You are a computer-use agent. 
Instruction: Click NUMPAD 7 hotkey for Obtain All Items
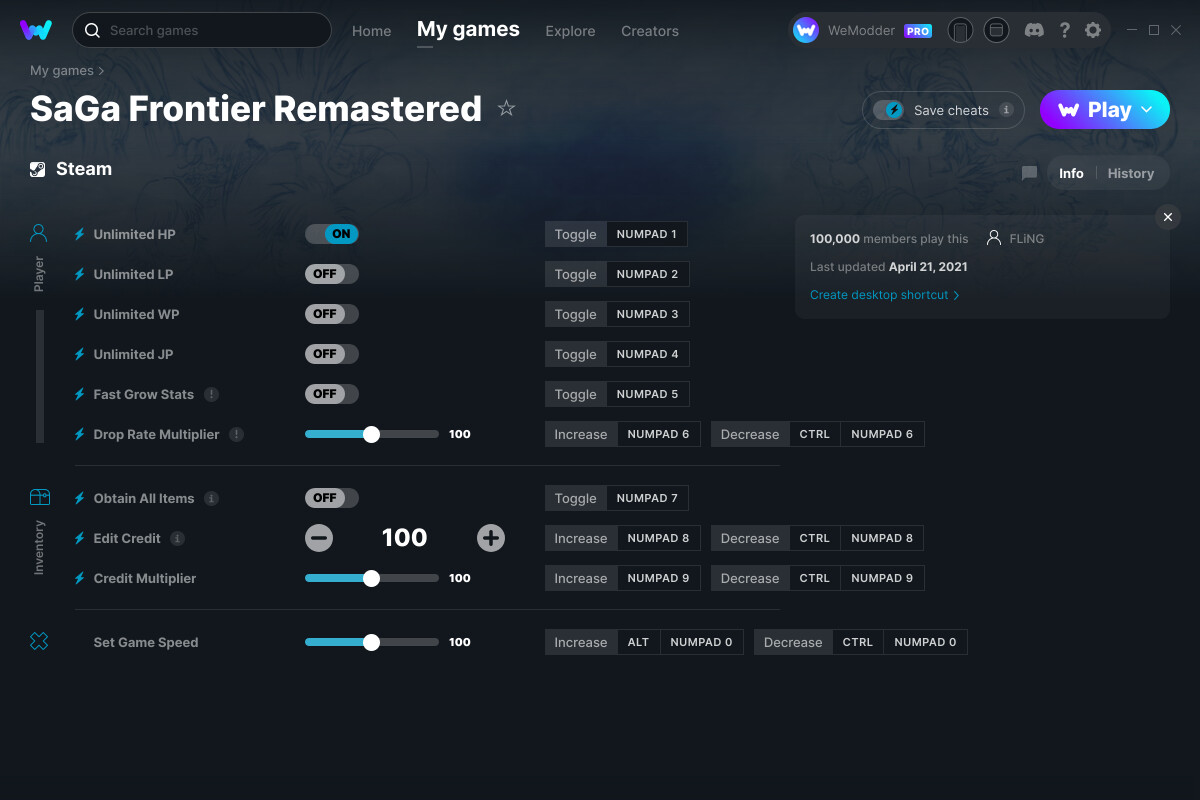pyautogui.click(x=647, y=498)
